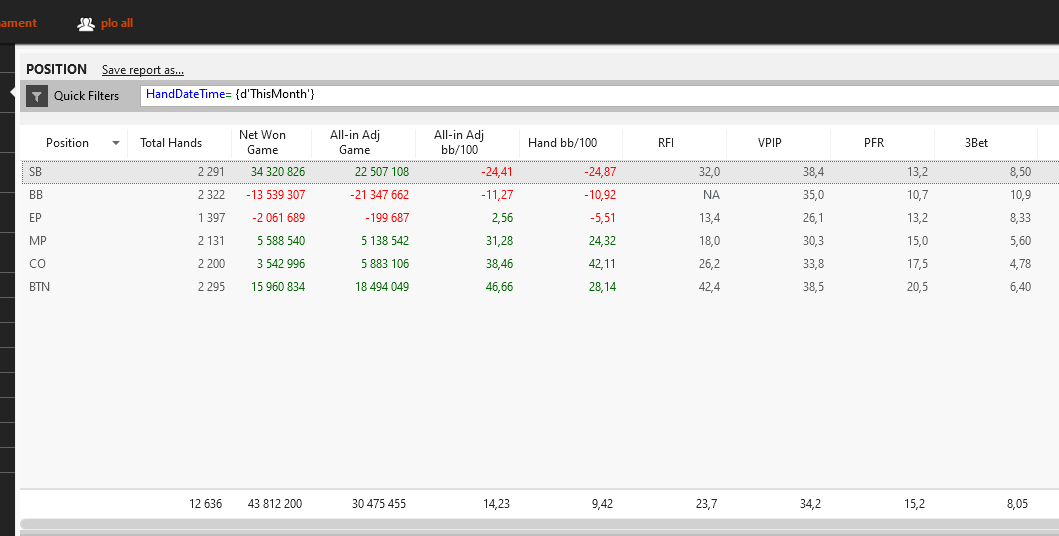Viewport: 1059px width, 536px height.
Task: Click into the HandDateTime filter input field
Action: 599,96
